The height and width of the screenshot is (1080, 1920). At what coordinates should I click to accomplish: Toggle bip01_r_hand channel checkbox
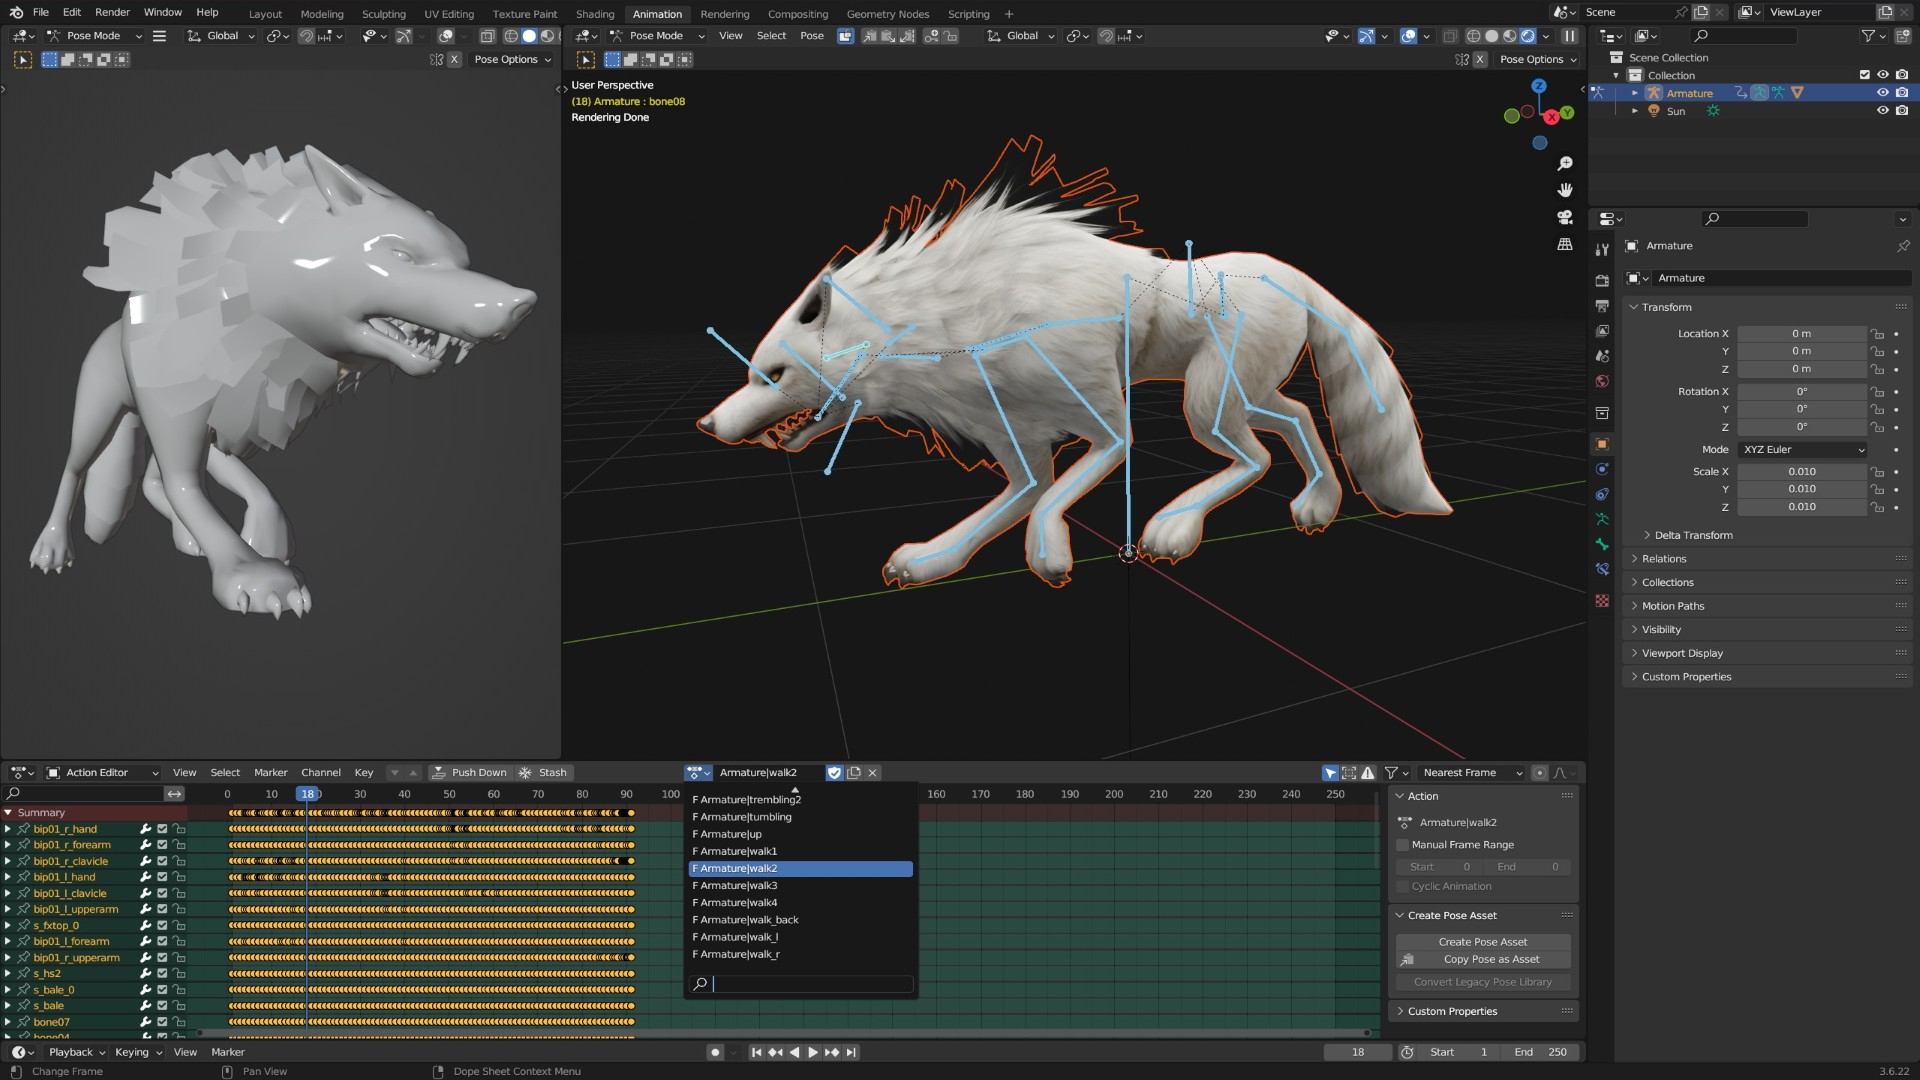[162, 829]
